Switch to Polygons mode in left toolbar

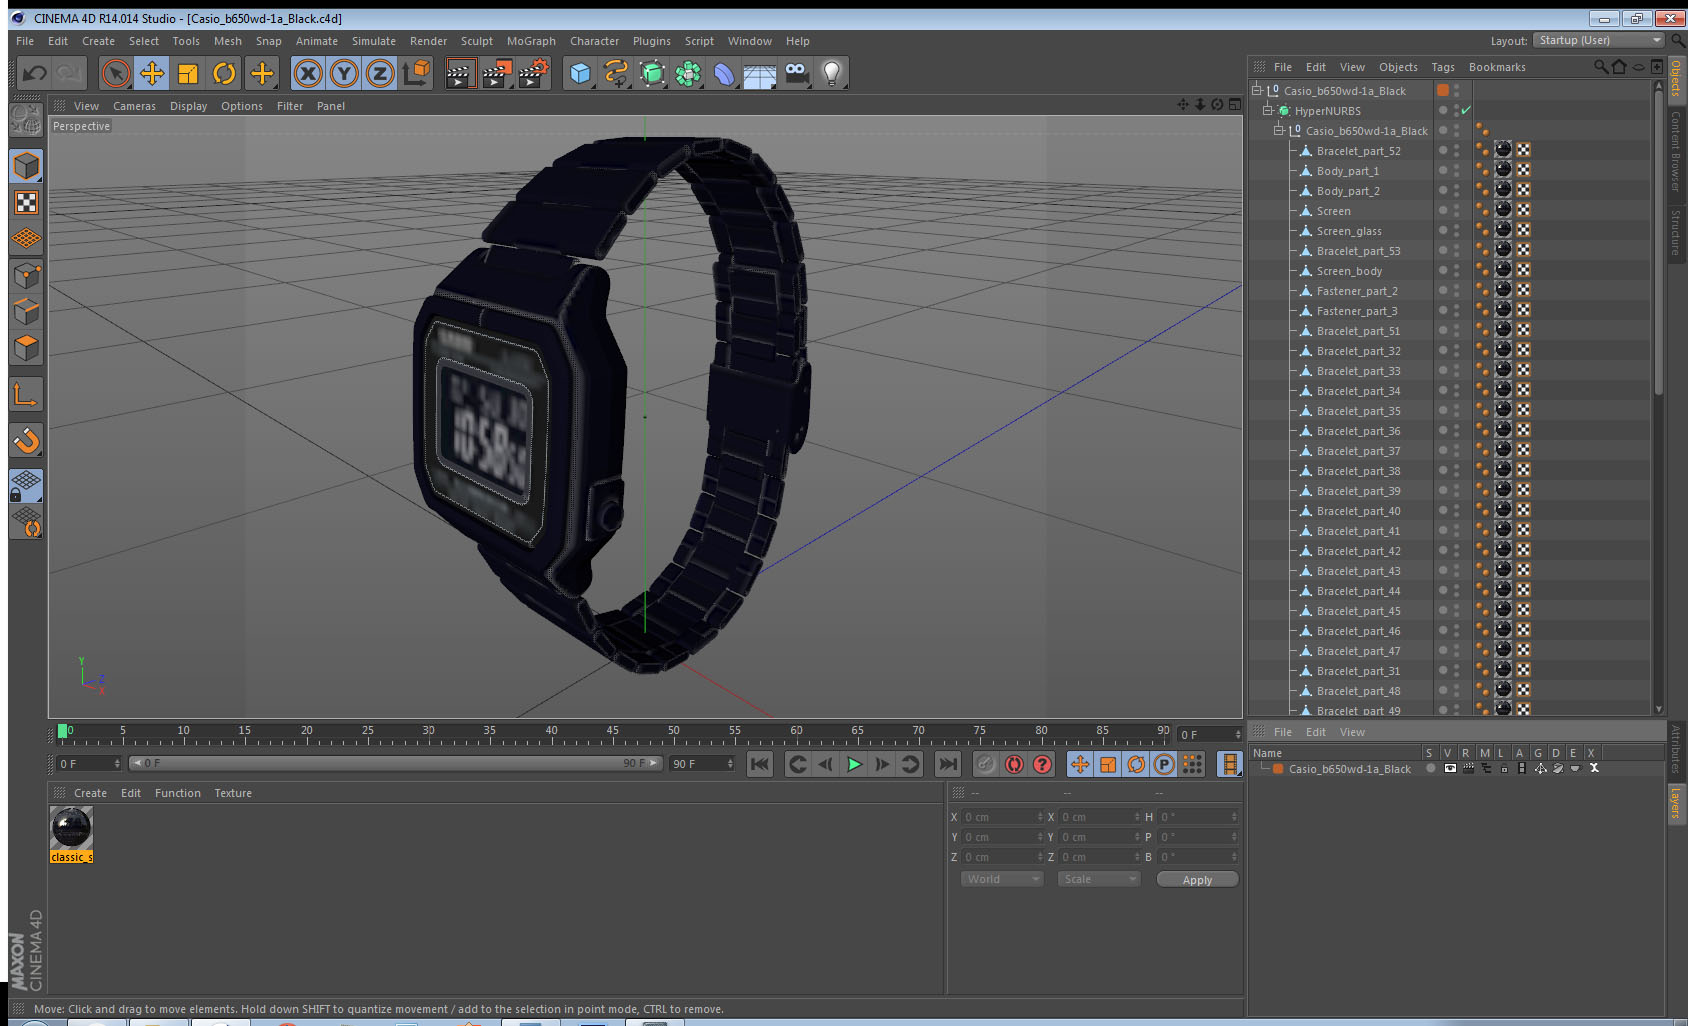(26, 347)
